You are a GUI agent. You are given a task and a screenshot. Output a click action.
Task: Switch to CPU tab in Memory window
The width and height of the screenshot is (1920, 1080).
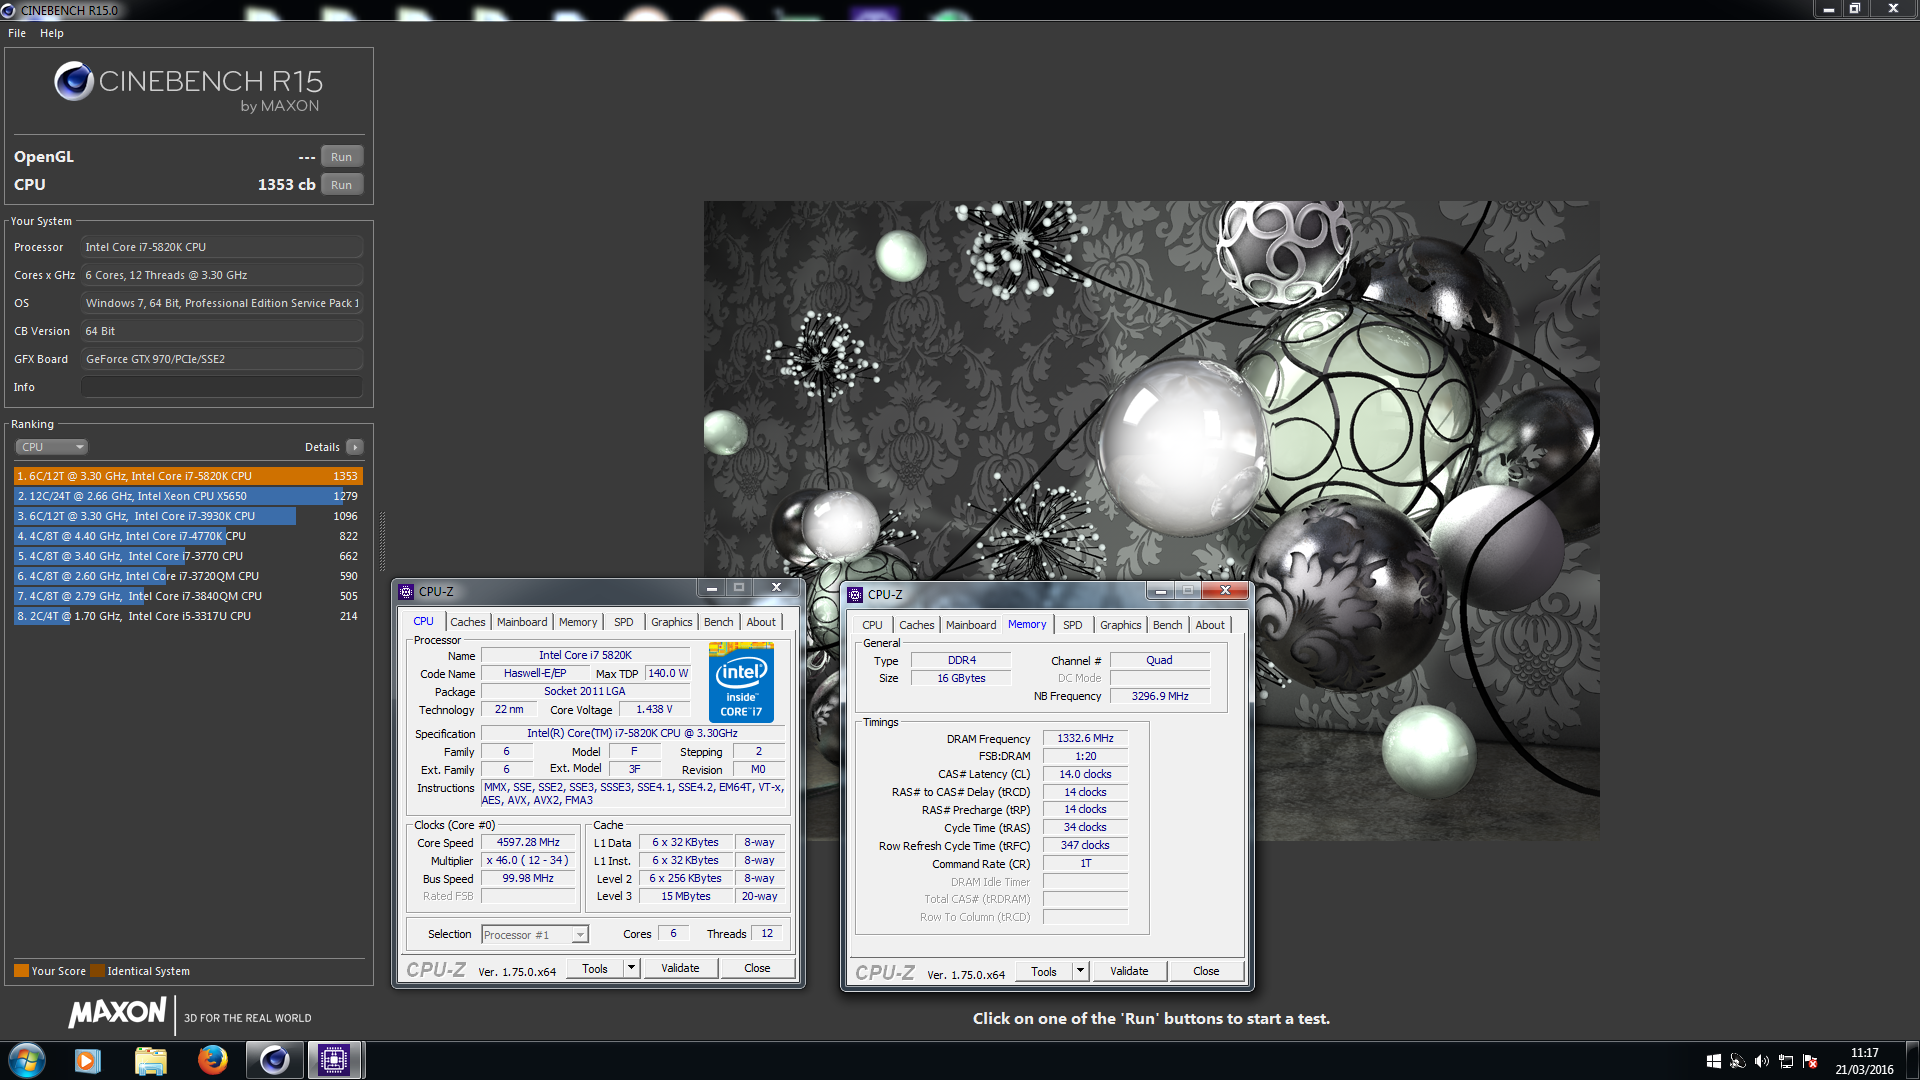click(x=873, y=625)
